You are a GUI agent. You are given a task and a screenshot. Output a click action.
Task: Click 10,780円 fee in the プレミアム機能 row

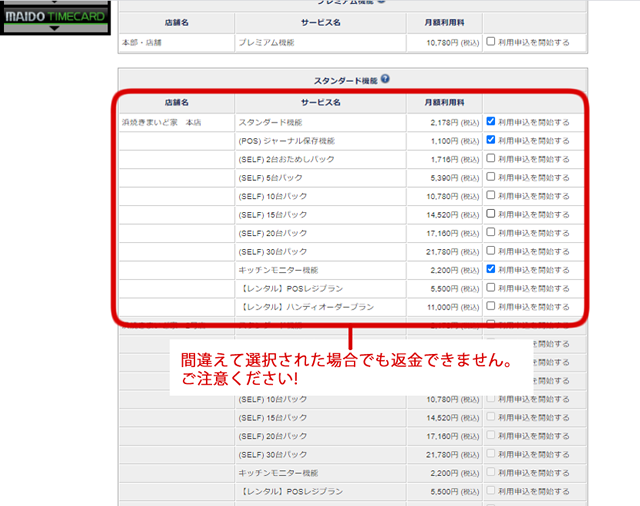(453, 42)
